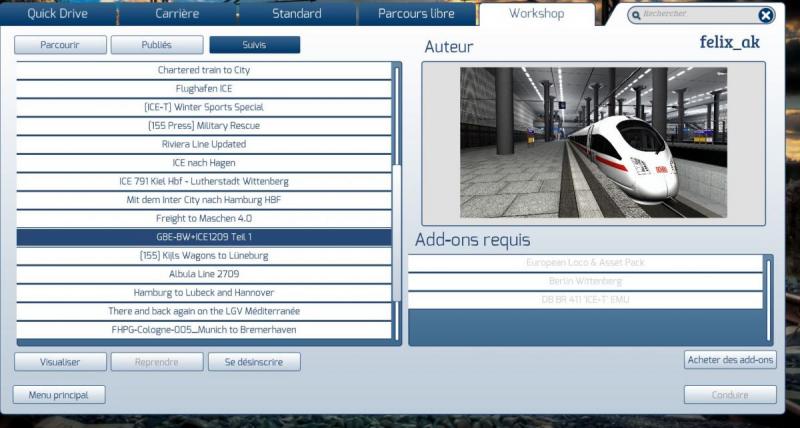Choose Albula Line 2709 from list
The image size is (800, 428).
click(204, 274)
